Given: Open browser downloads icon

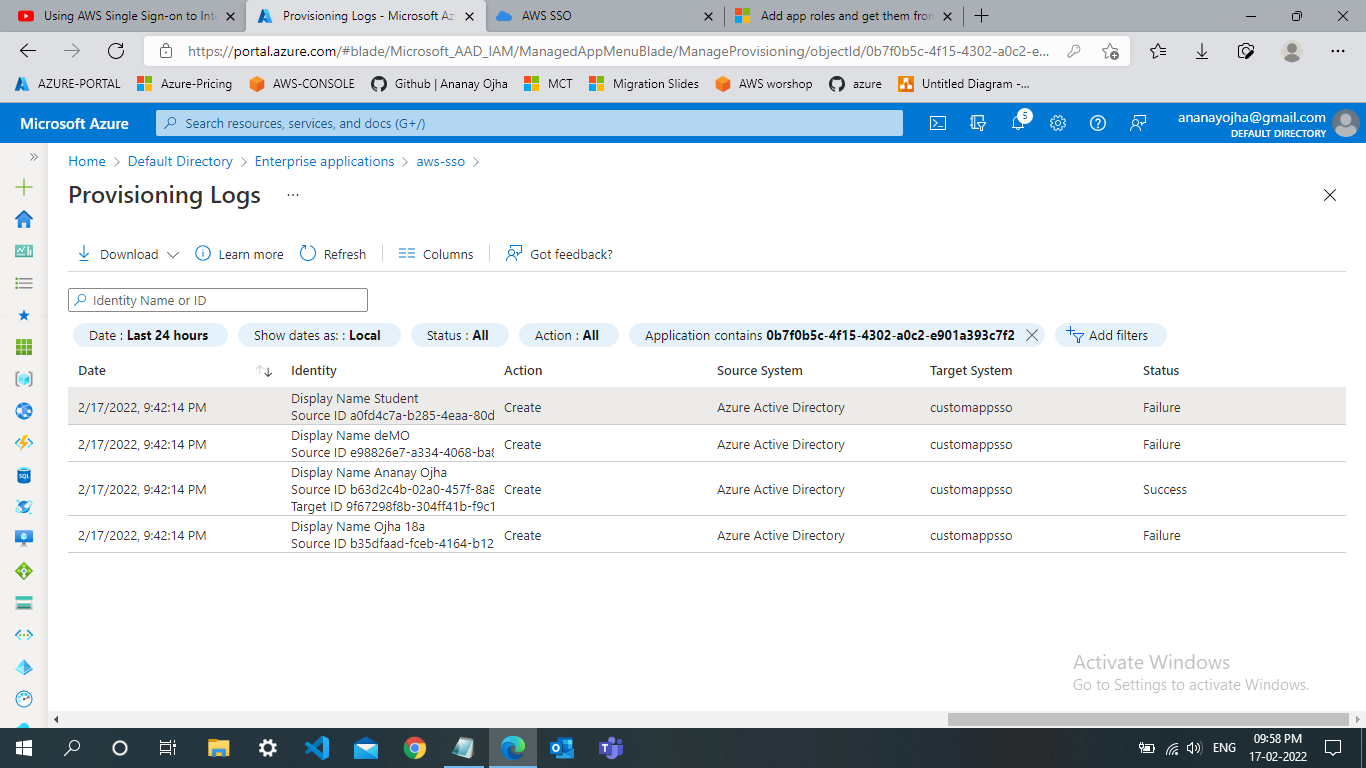Looking at the screenshot, I should pyautogui.click(x=1202, y=51).
